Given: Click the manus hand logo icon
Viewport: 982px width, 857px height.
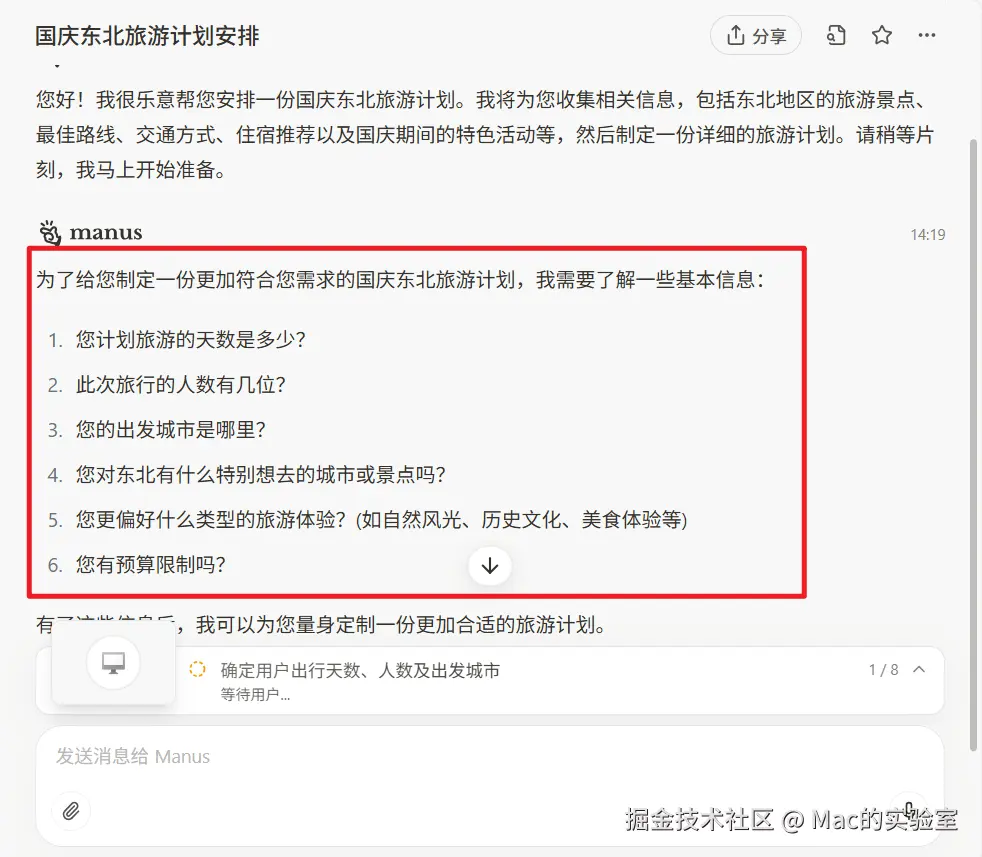Looking at the screenshot, I should 50,232.
